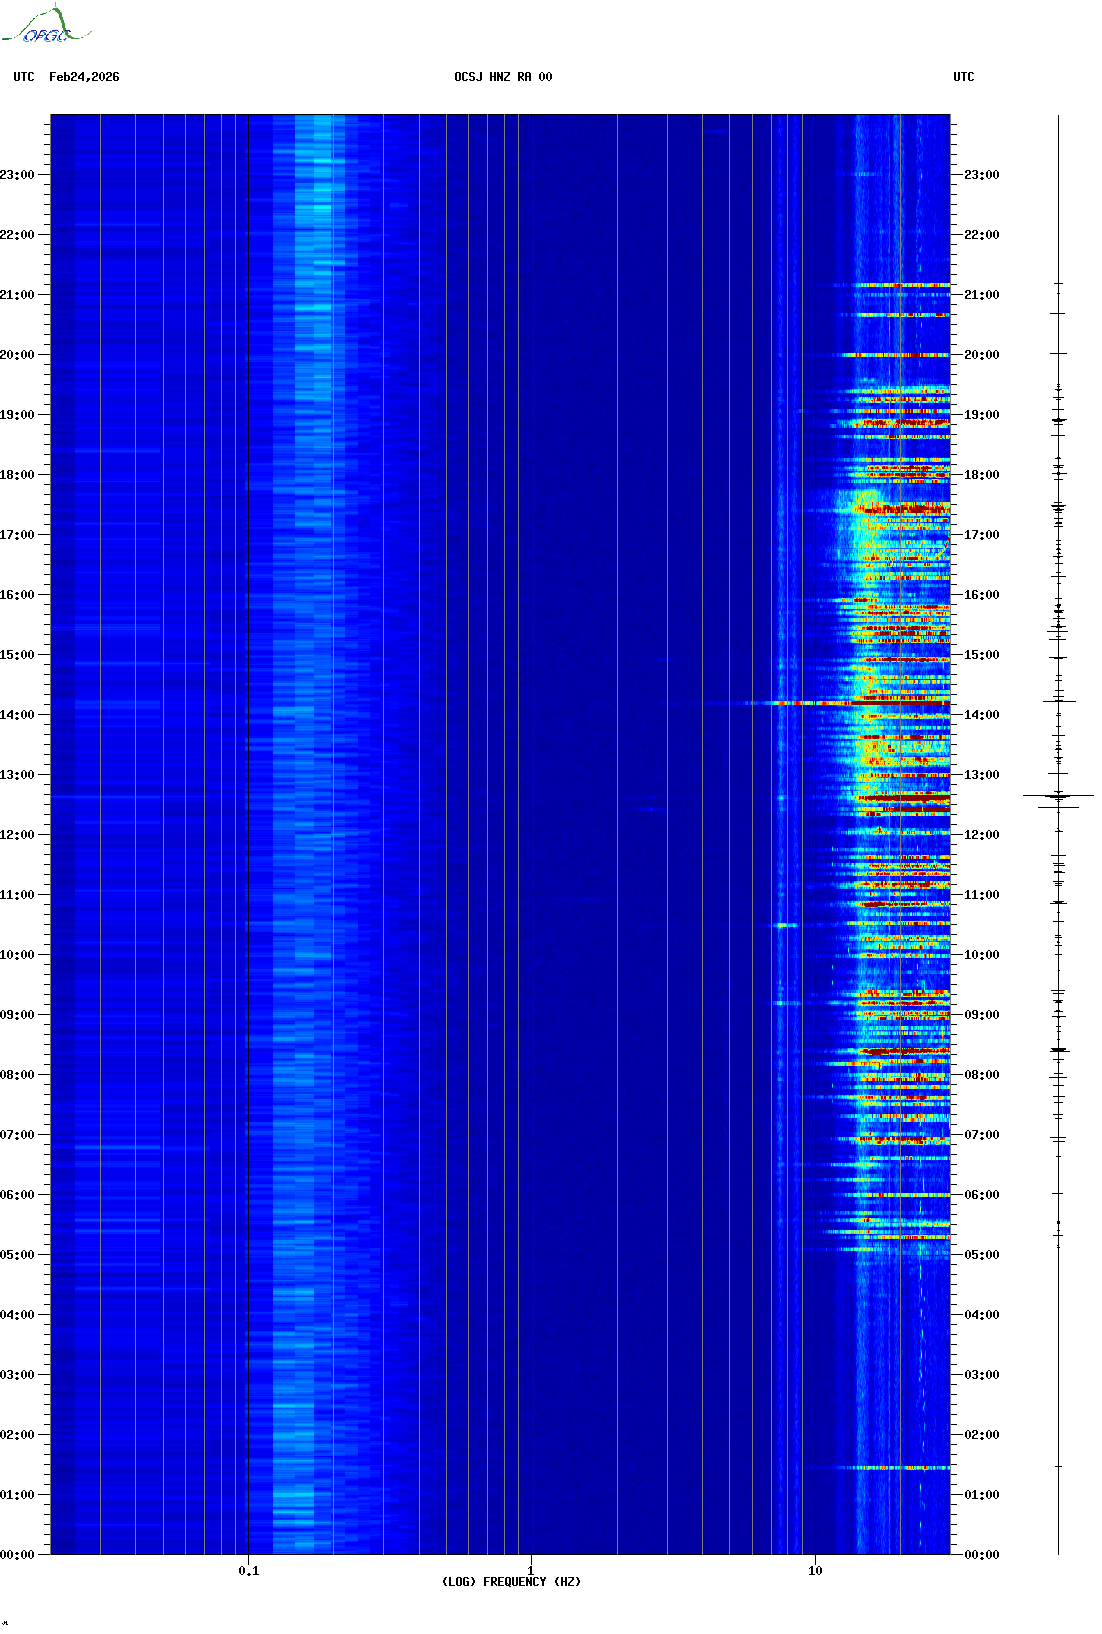Screen dimensions: 1102x1634
Task: Click the 23:00 label on the right axis
Action: [x=982, y=175]
